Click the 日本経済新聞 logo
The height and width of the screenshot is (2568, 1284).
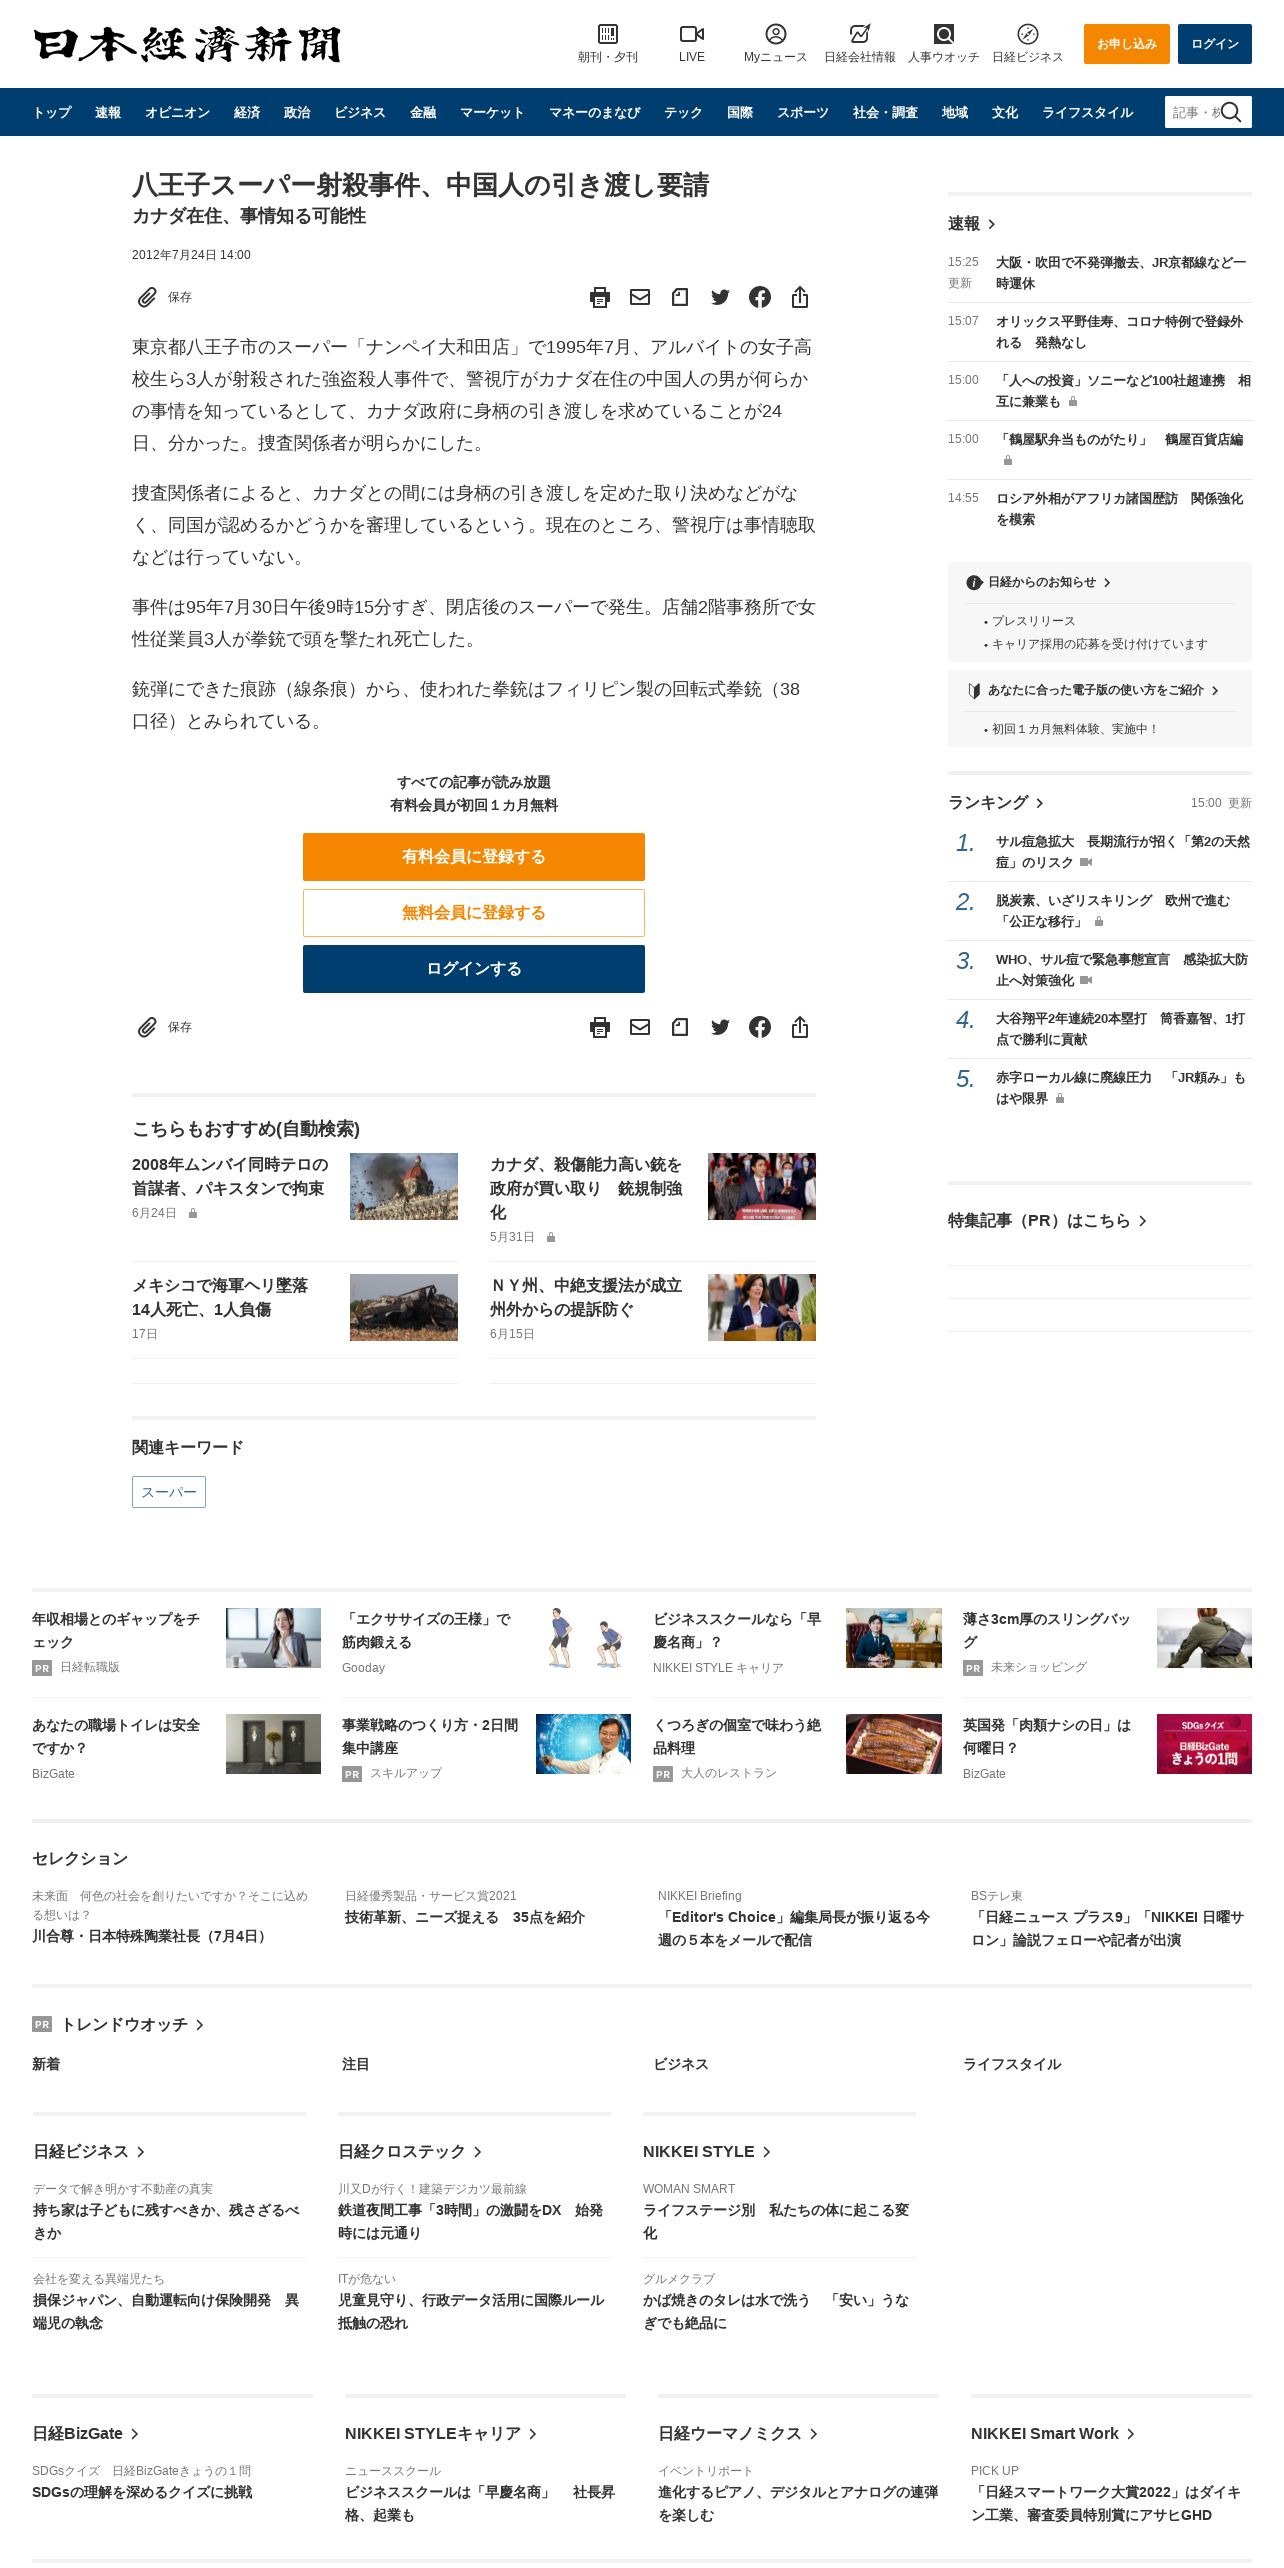point(187,44)
